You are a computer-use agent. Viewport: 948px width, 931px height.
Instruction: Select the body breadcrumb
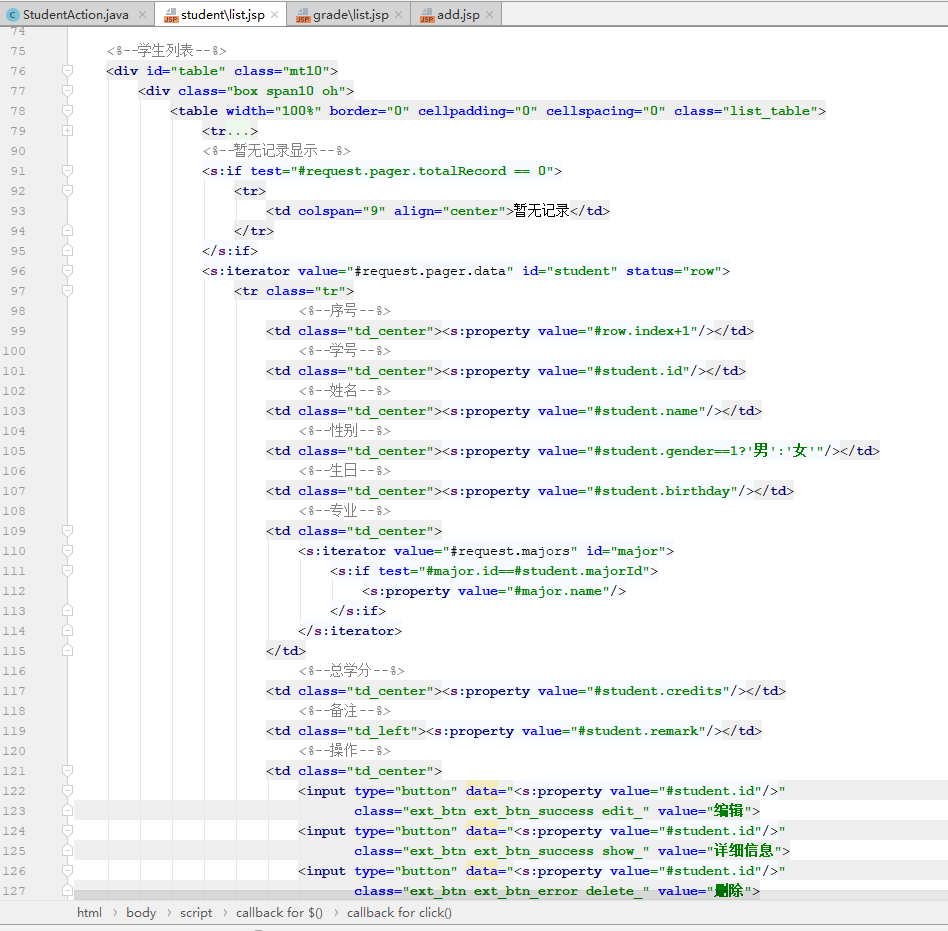pyautogui.click(x=141, y=912)
